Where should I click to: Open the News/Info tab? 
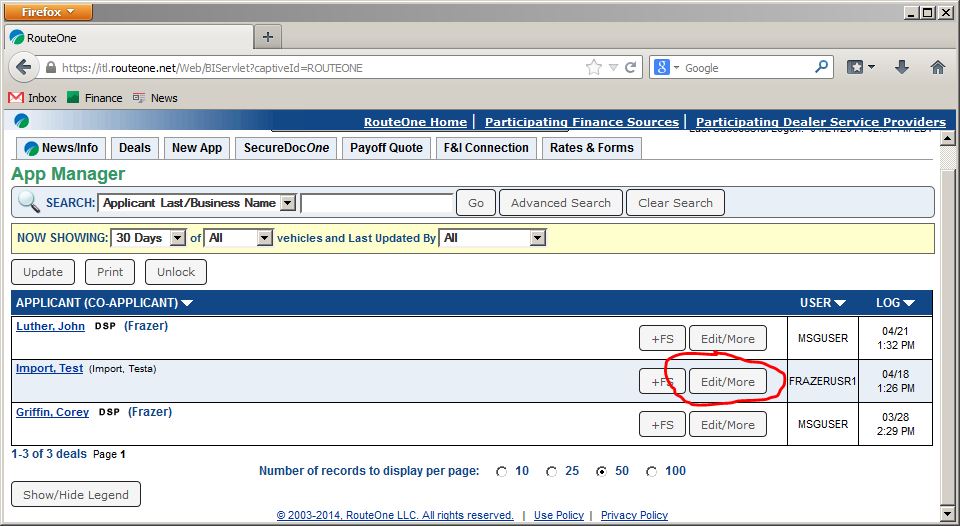pyautogui.click(x=61, y=148)
